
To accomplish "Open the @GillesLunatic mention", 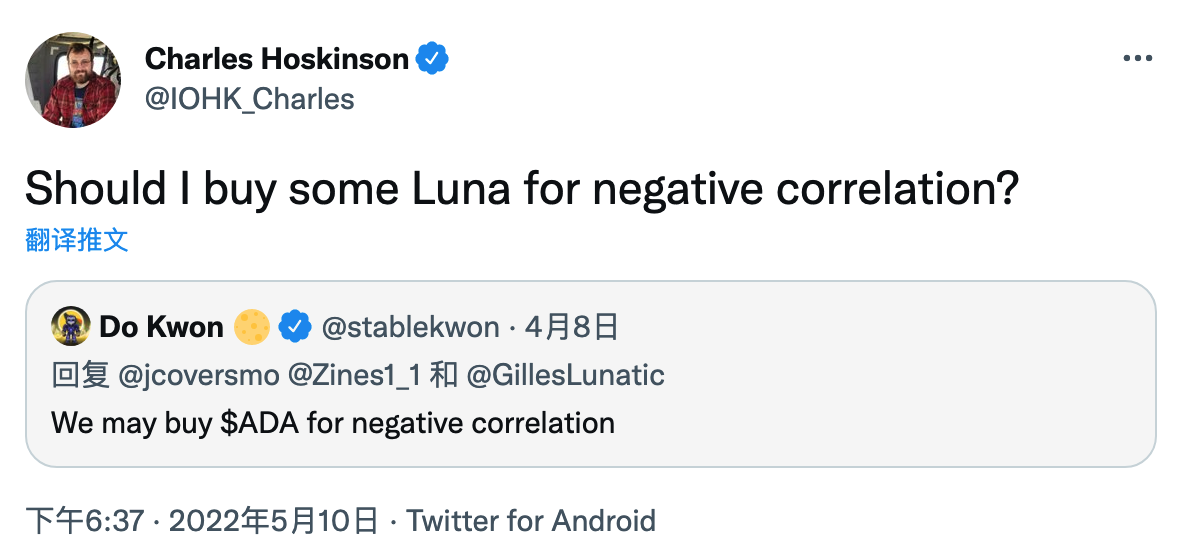I will click(x=566, y=375).
